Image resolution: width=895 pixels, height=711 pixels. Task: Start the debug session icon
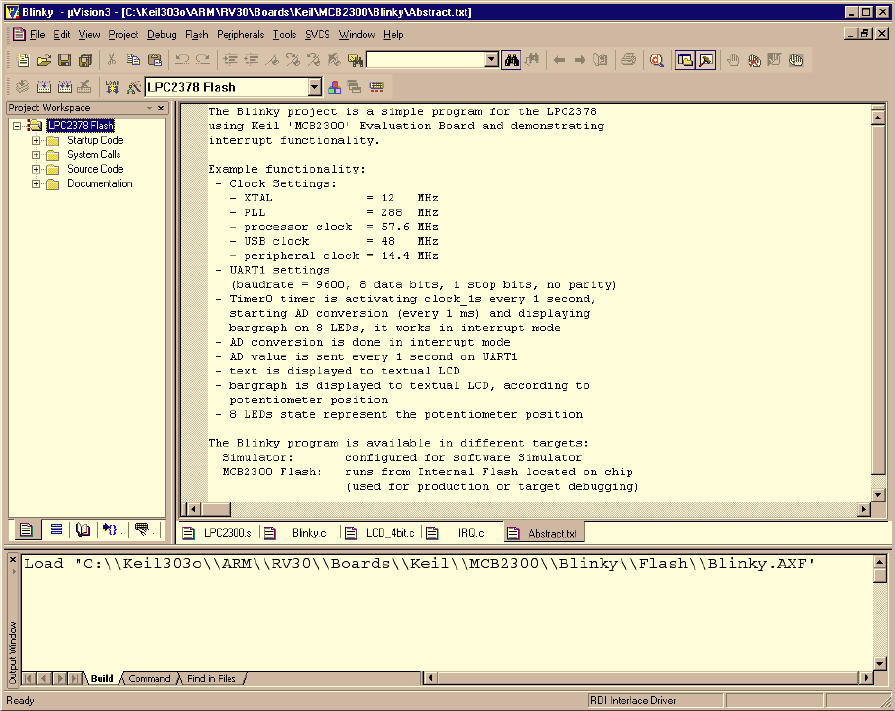click(656, 60)
